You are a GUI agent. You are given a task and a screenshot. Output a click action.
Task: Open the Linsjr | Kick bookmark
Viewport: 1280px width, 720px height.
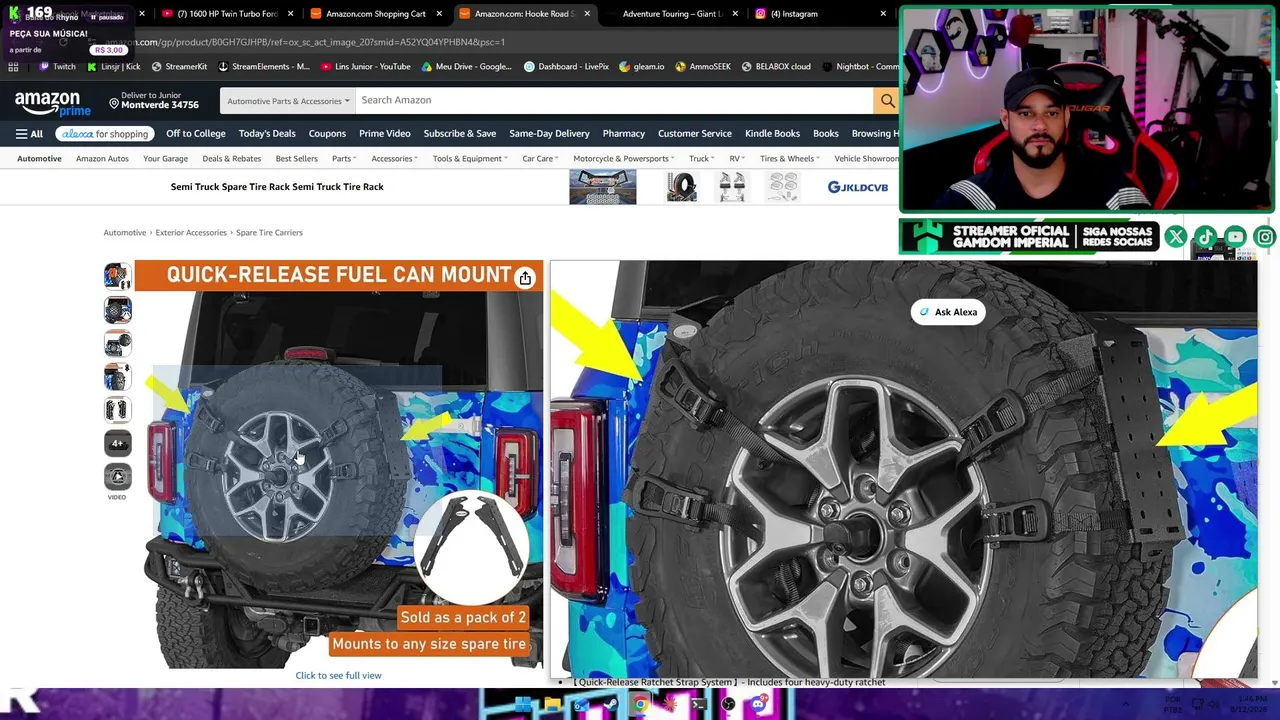(x=114, y=67)
